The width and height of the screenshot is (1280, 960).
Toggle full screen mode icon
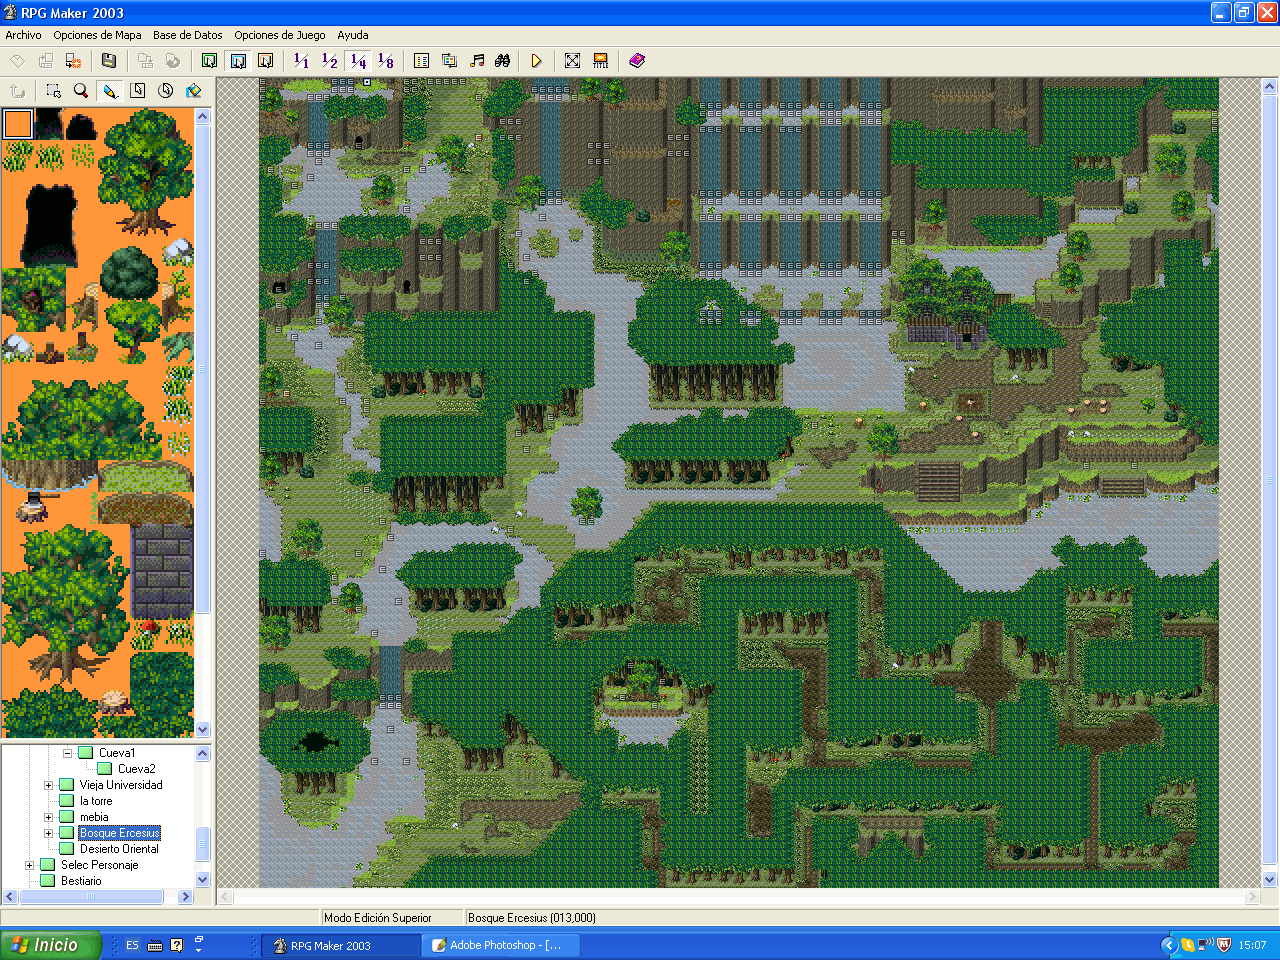point(572,61)
